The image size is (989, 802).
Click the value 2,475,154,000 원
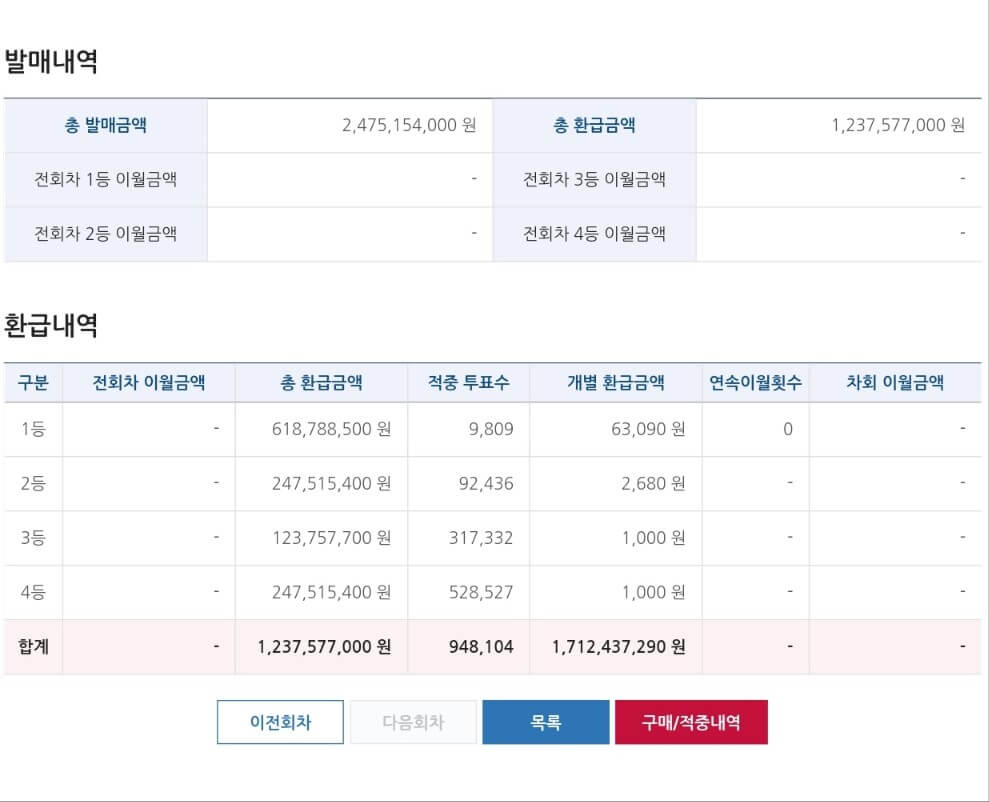[409, 125]
